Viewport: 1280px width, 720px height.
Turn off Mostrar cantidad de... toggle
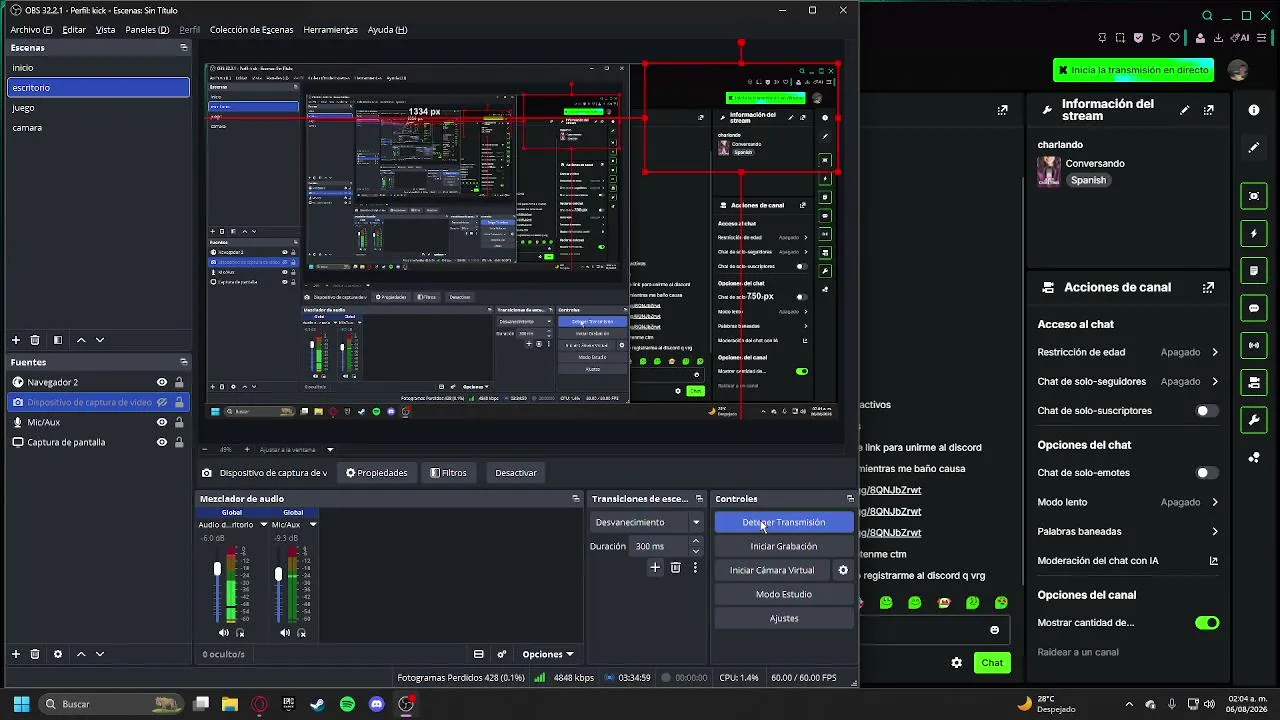tap(1207, 623)
